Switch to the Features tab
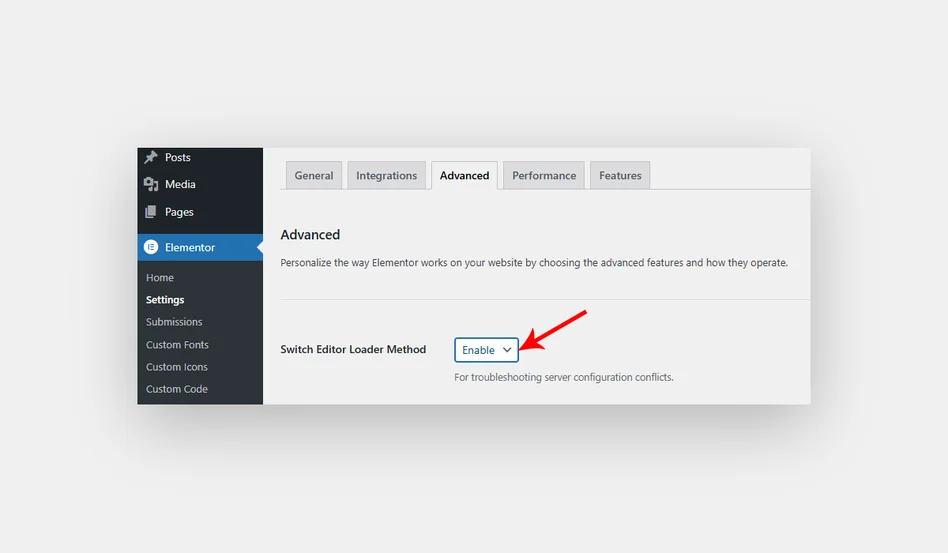948x553 pixels. 620,176
